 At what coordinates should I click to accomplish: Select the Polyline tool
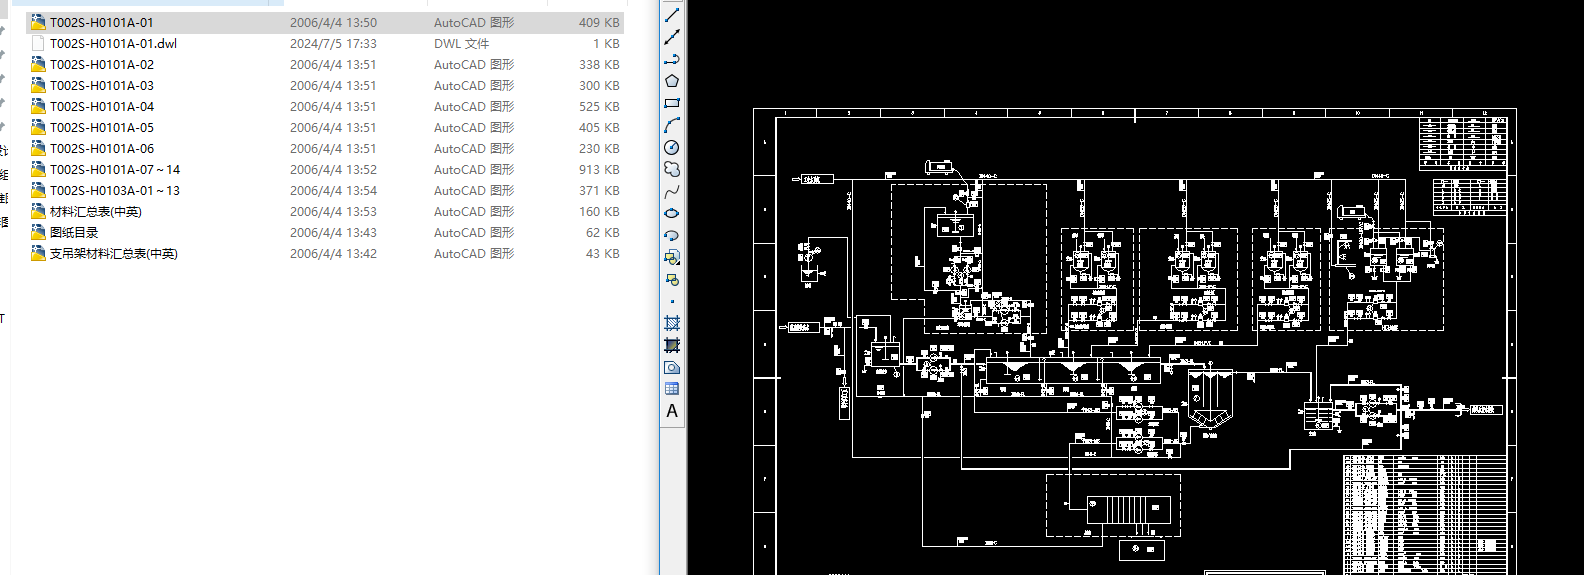672,59
